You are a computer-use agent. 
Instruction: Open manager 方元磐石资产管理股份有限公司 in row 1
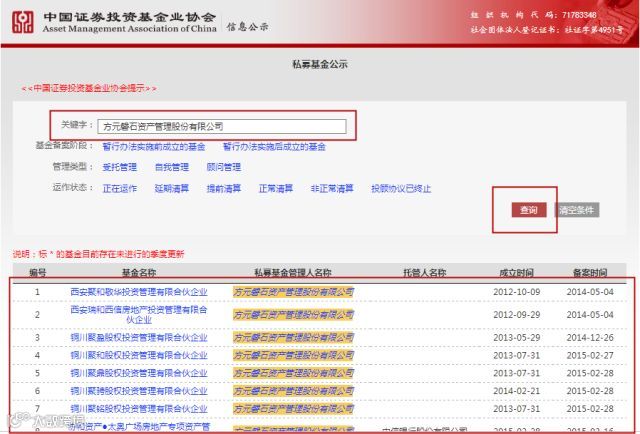pyautogui.click(x=293, y=292)
